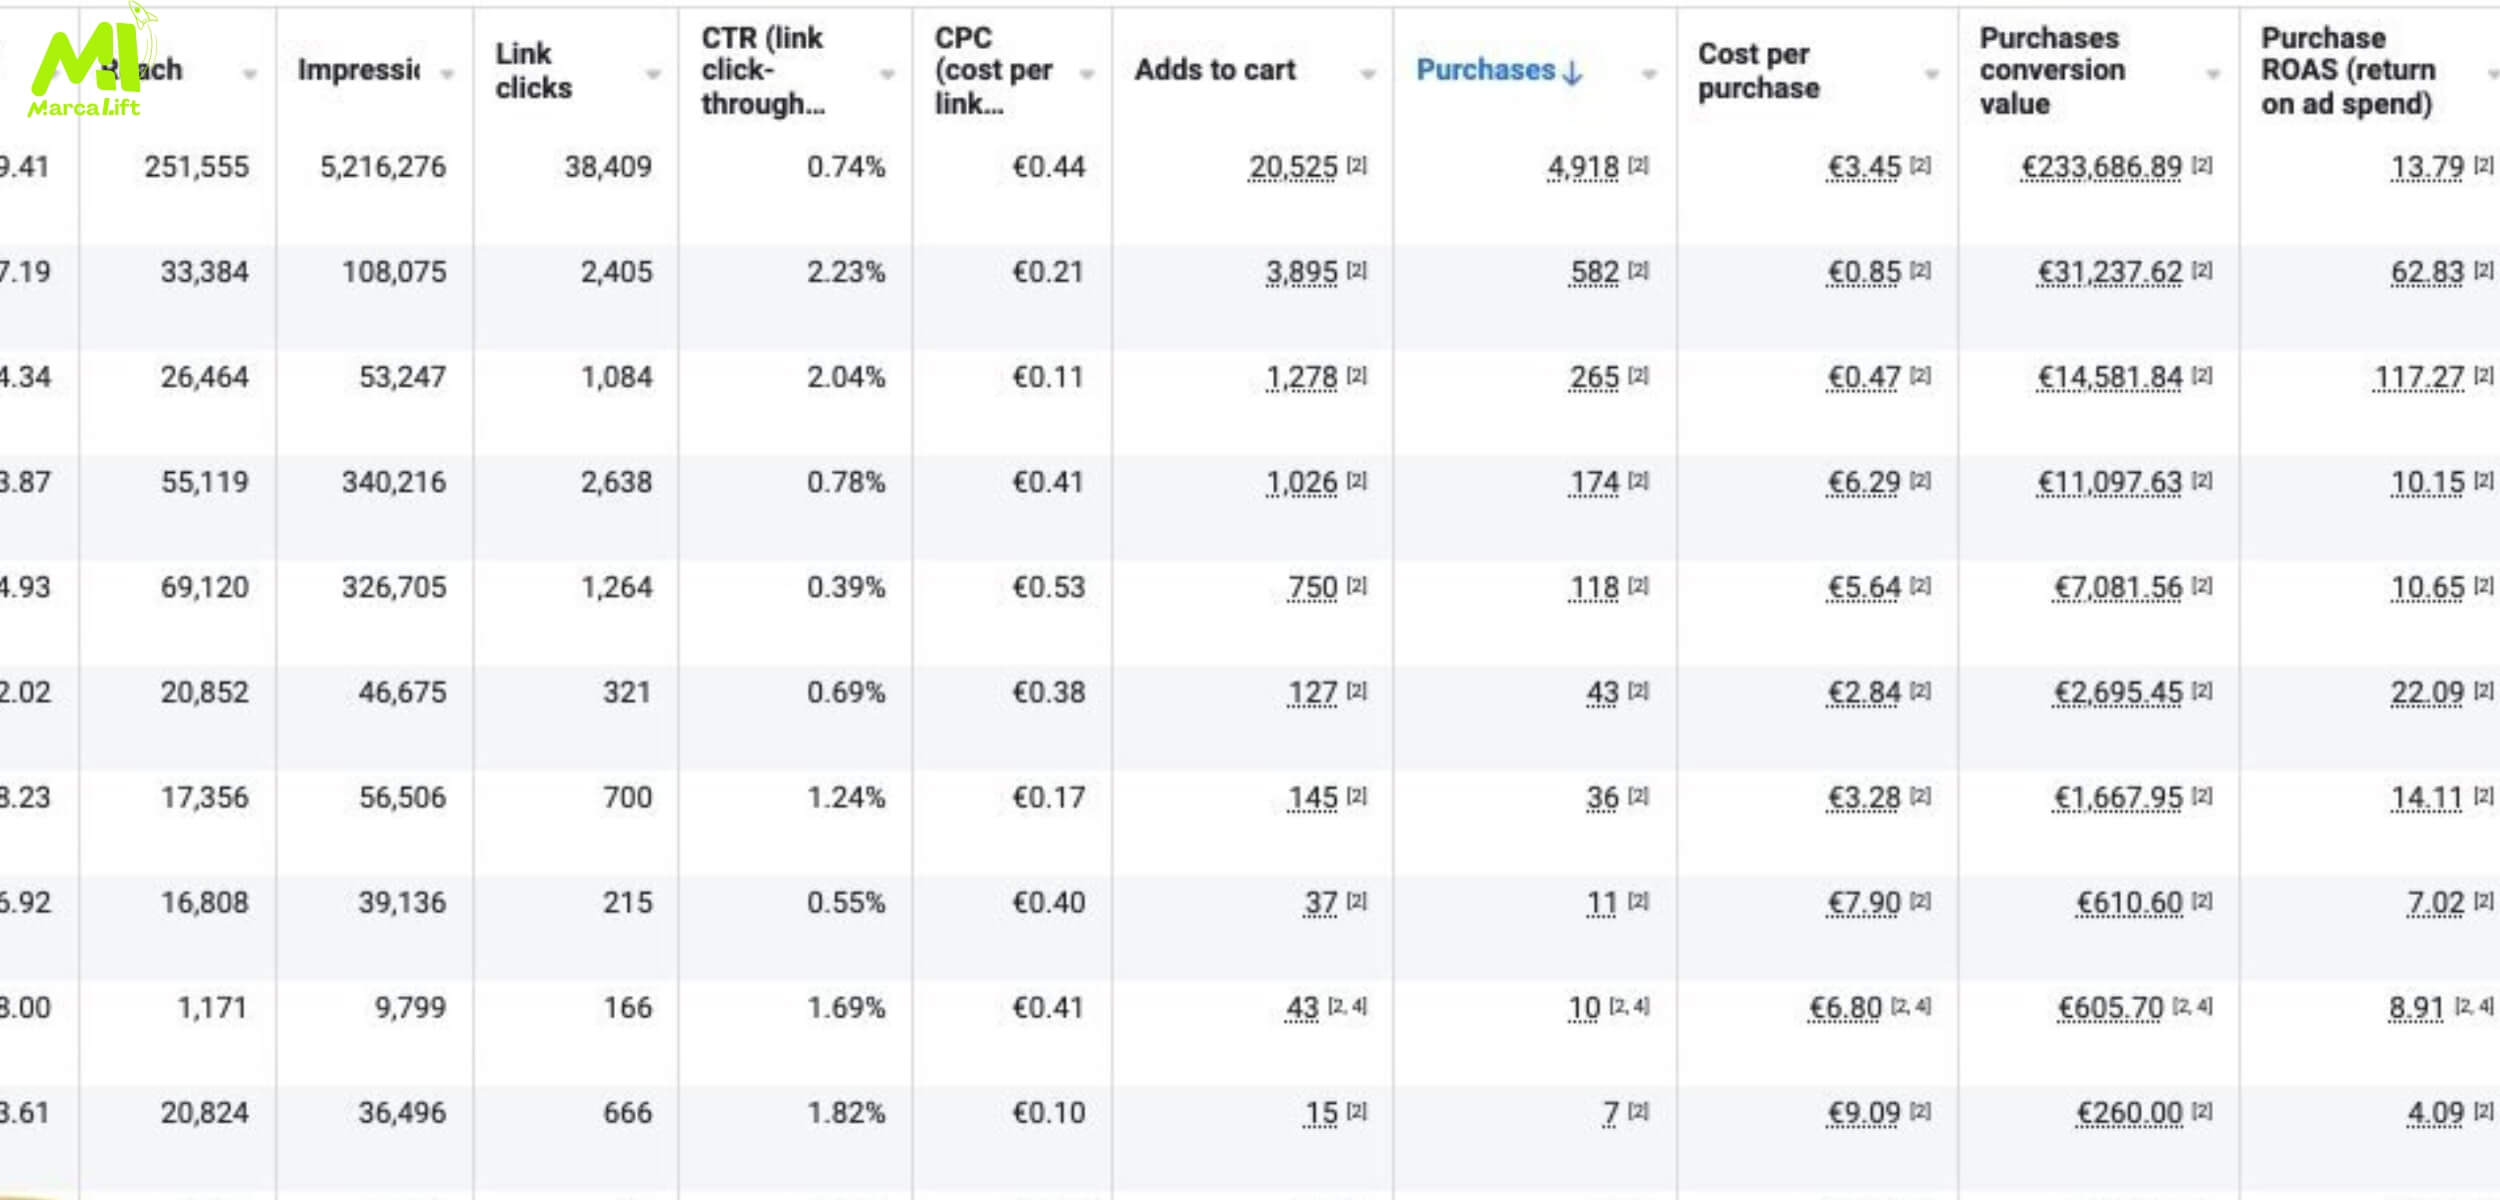2500x1200 pixels.
Task: Click the footnote marker beside 582 purchases
Action: [x=1638, y=270]
